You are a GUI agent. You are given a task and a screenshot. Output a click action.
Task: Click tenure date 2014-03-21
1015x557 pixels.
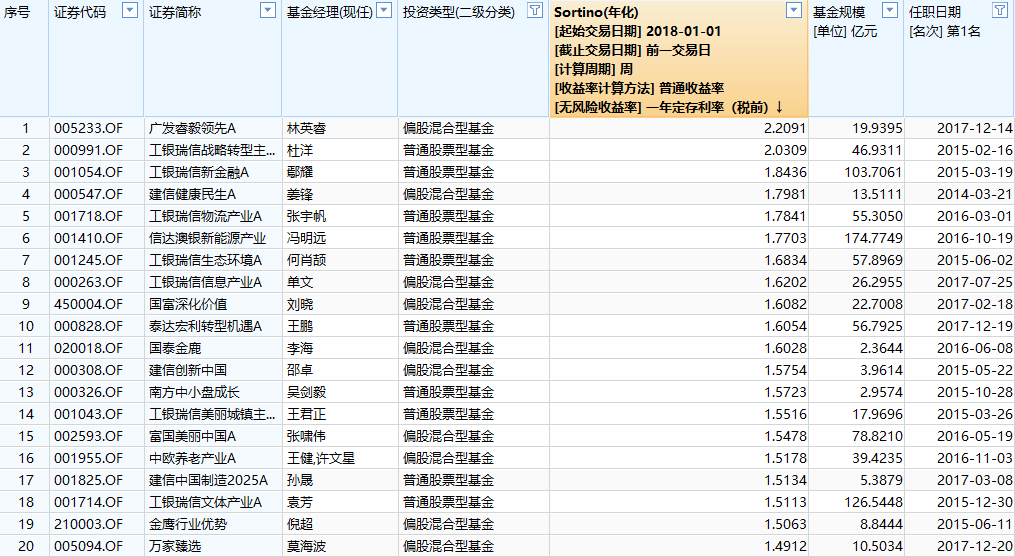point(974,194)
